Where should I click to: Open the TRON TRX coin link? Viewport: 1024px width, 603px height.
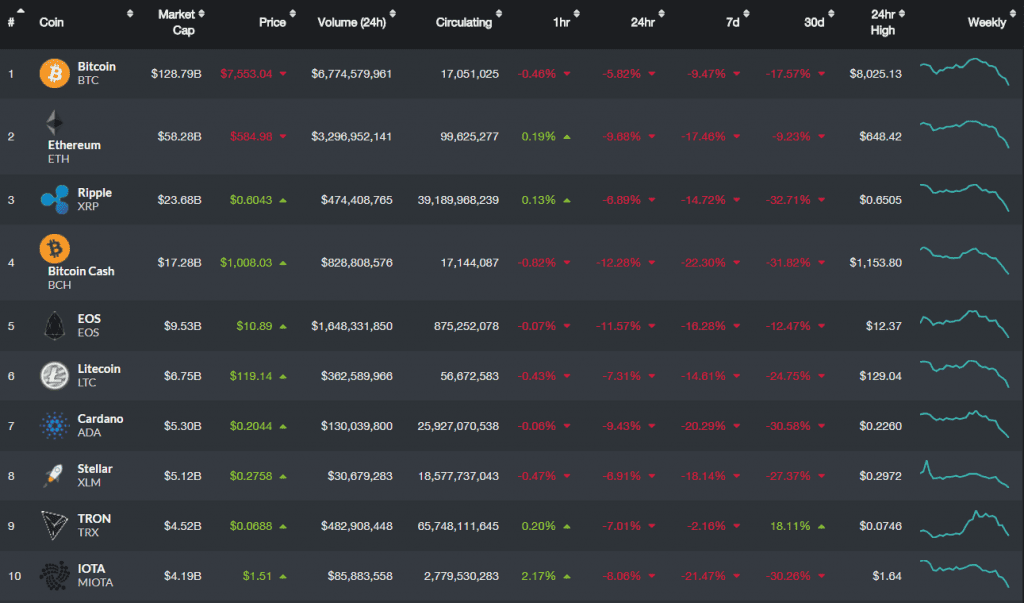(94, 525)
